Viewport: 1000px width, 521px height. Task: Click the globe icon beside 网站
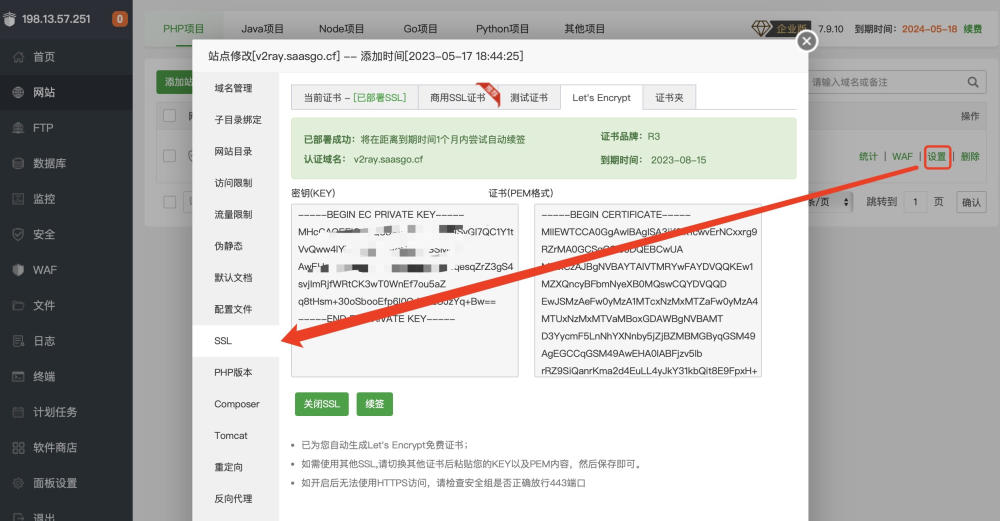18,92
